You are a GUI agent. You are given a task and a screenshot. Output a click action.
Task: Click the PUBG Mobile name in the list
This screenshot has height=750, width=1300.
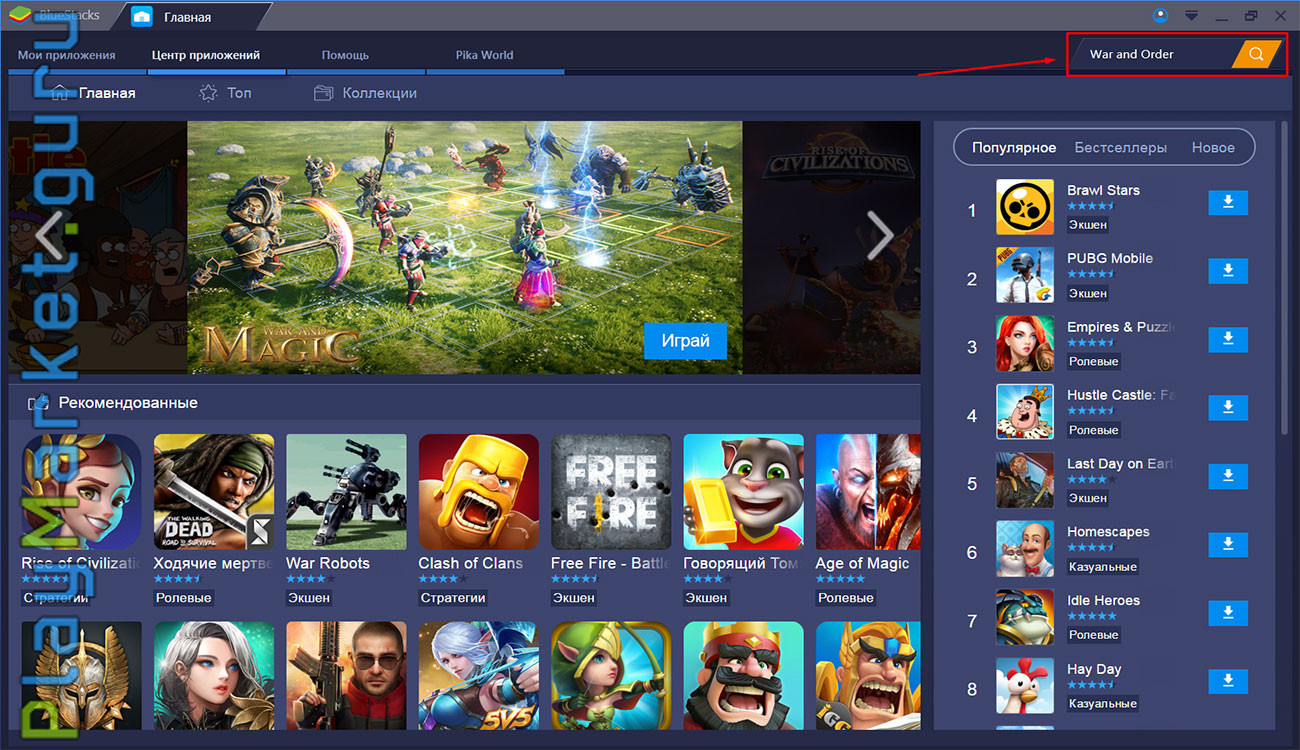pos(1110,258)
